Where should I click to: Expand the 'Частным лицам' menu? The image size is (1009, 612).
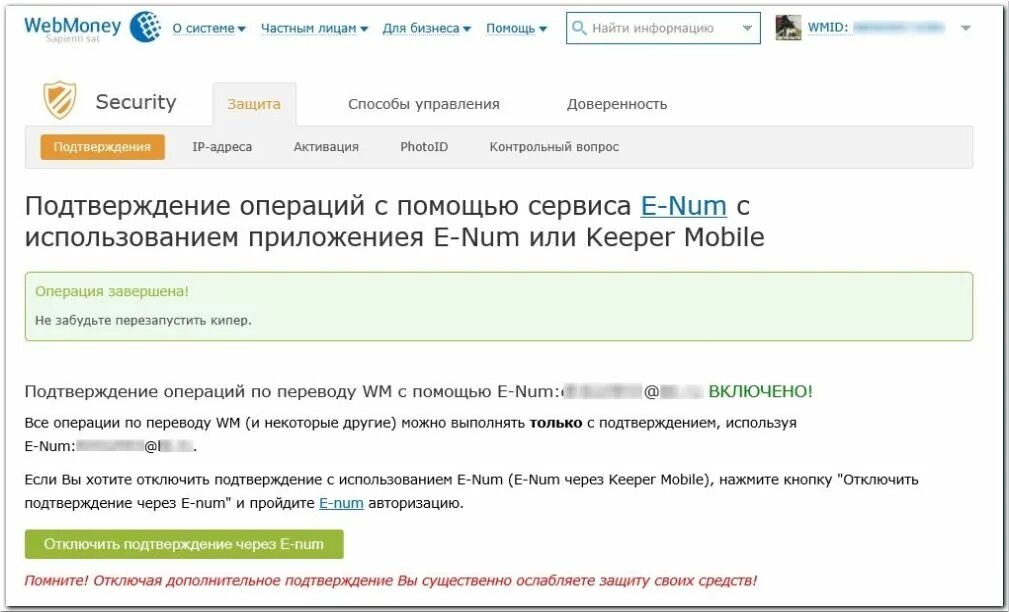(314, 28)
